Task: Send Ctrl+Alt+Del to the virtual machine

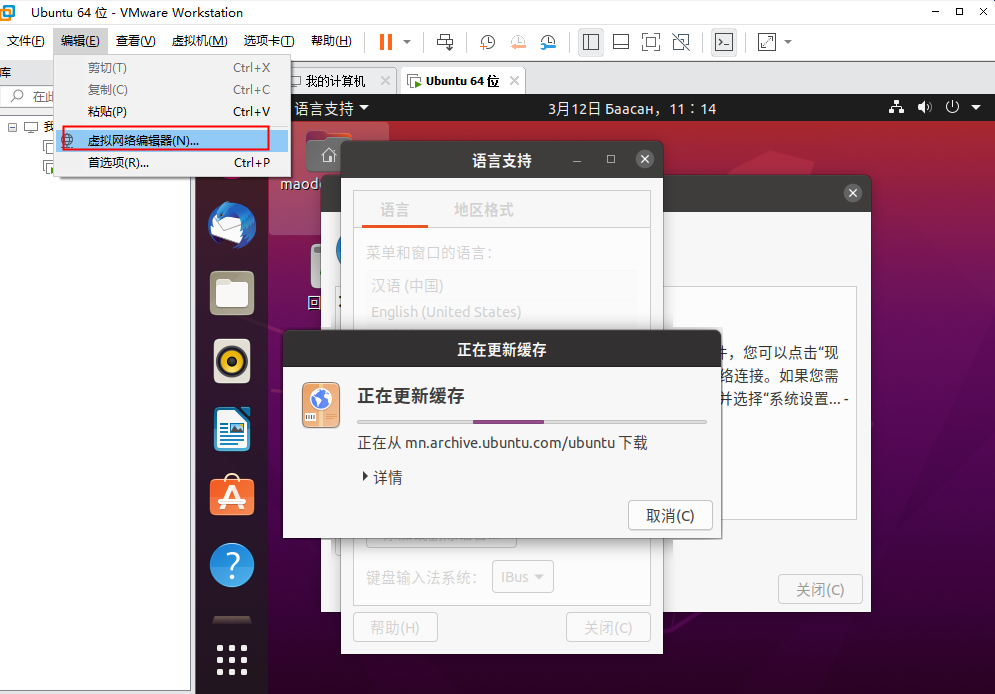Action: pos(445,42)
